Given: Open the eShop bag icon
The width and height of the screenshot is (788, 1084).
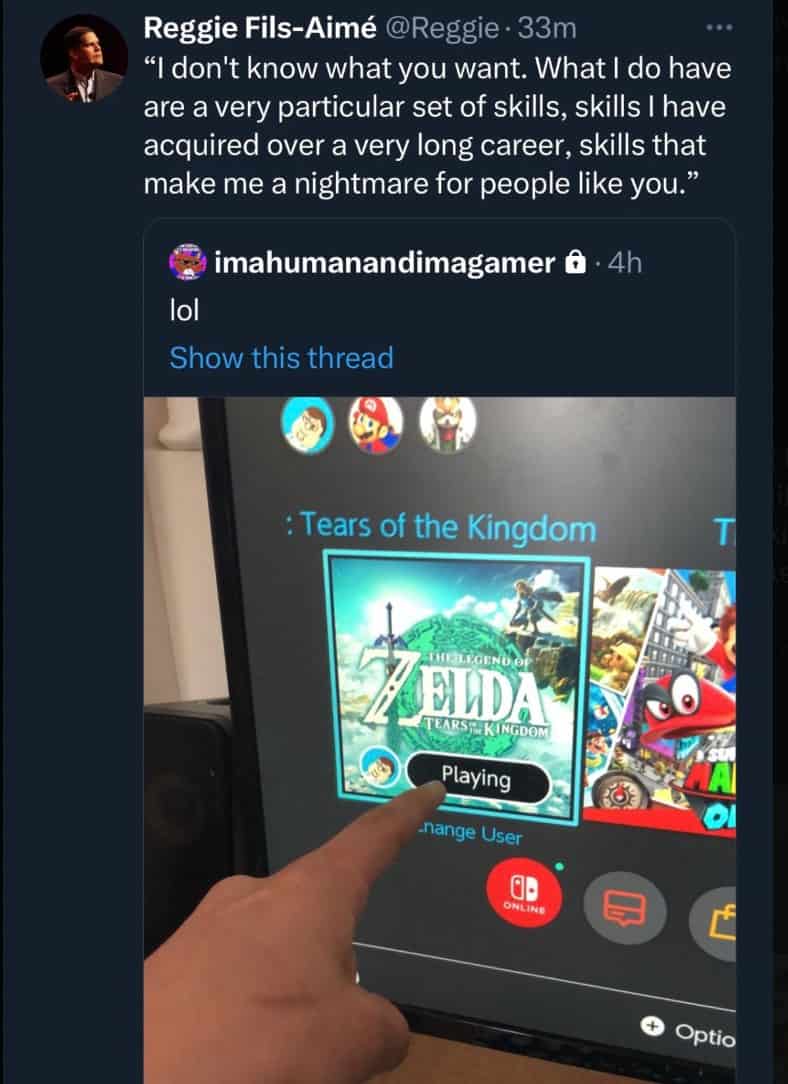Looking at the screenshot, I should click(x=713, y=924).
